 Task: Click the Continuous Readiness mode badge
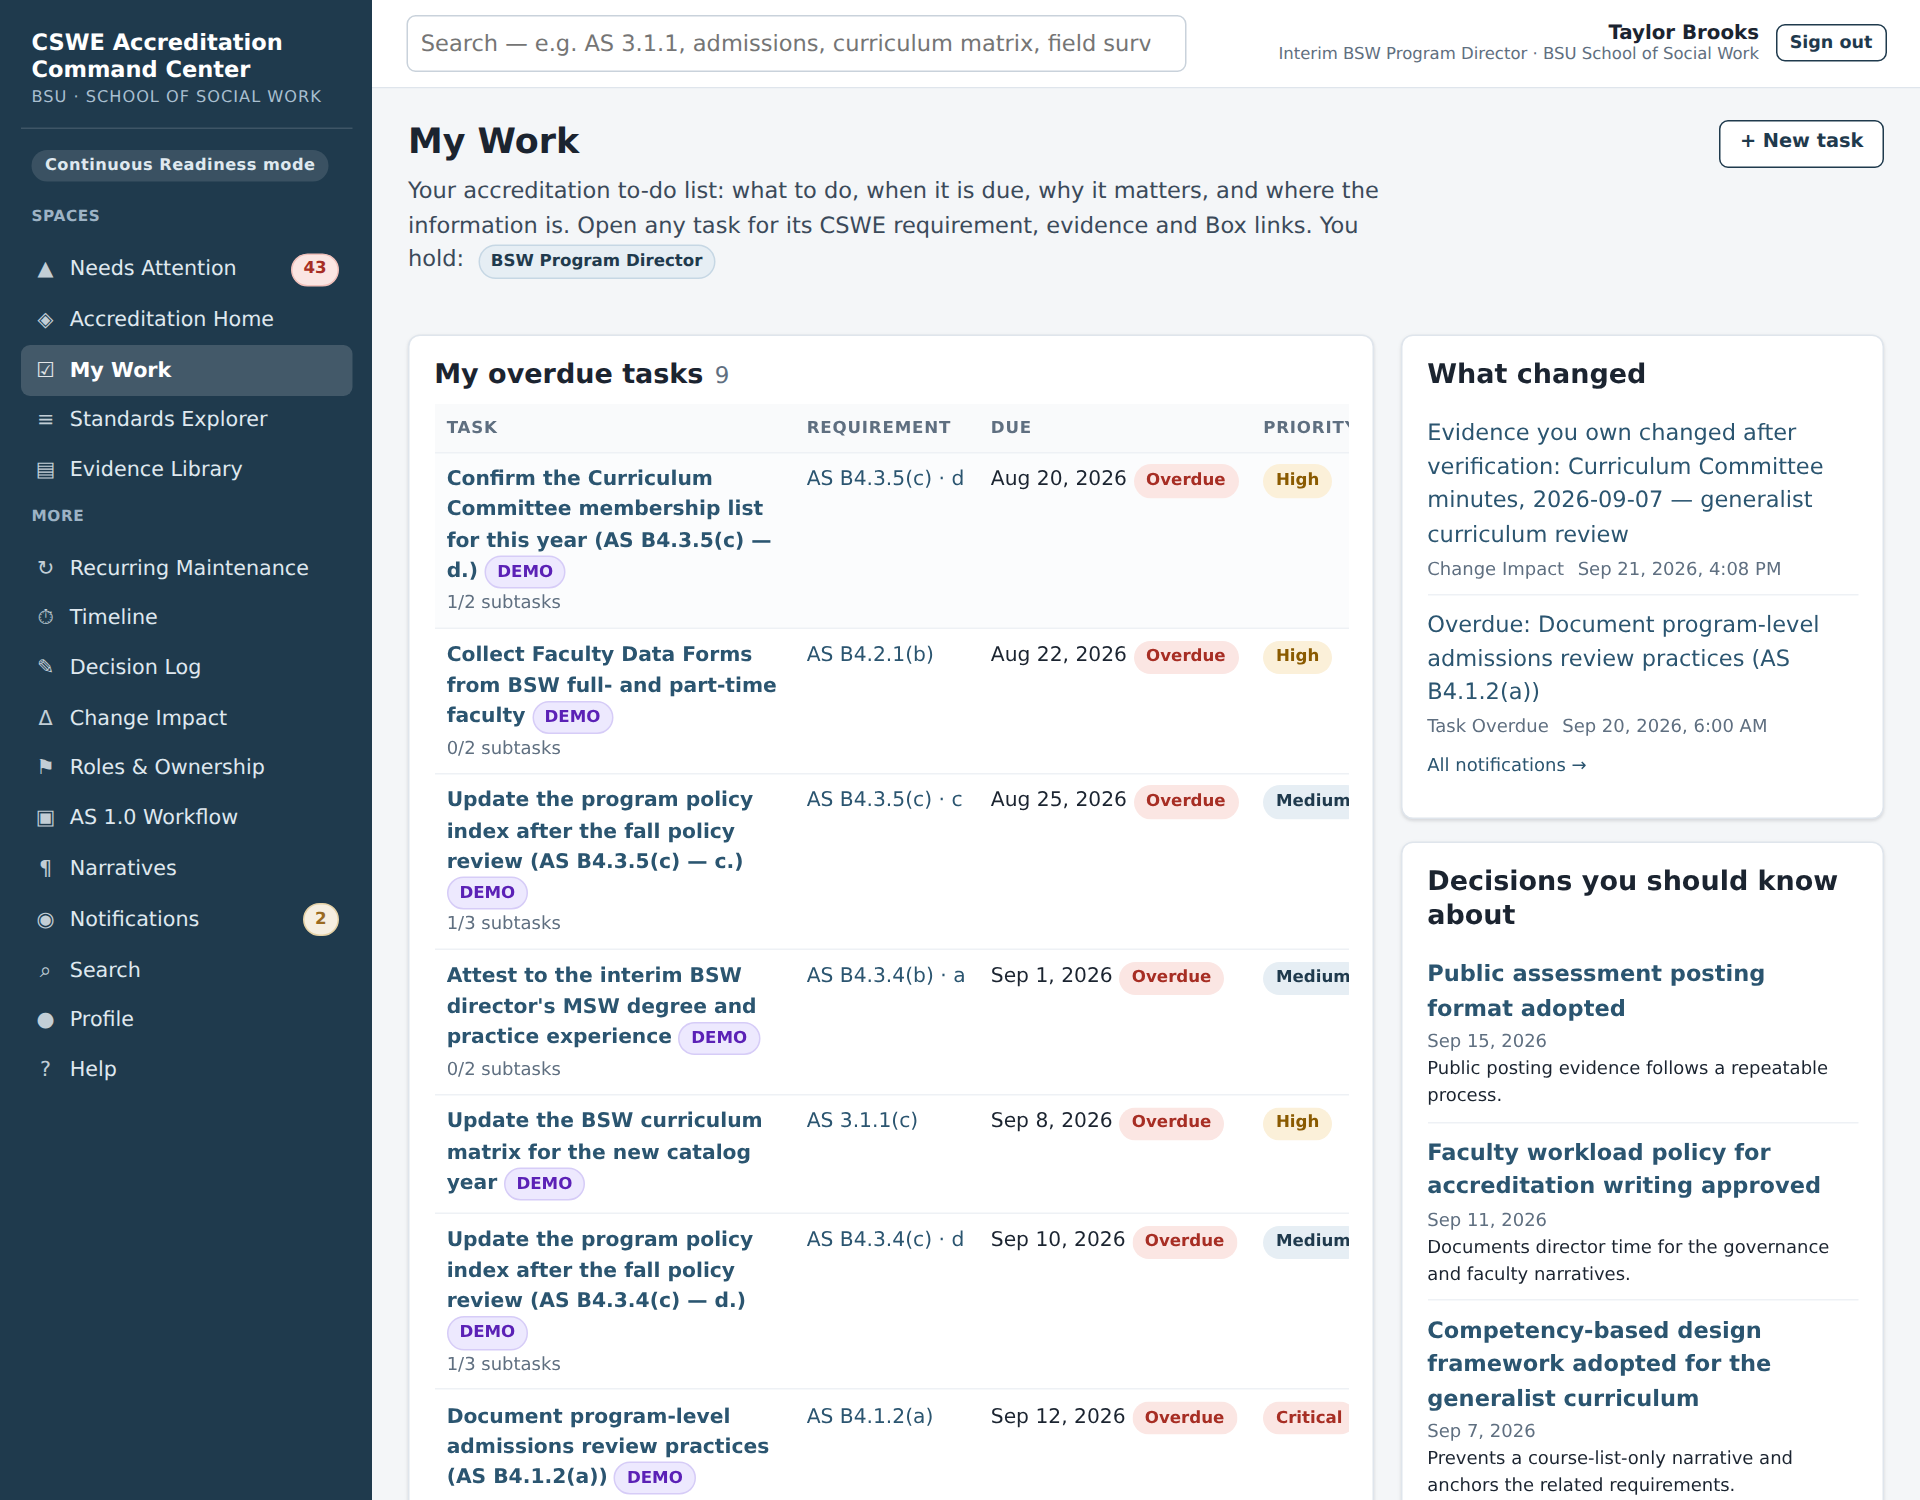pos(180,165)
